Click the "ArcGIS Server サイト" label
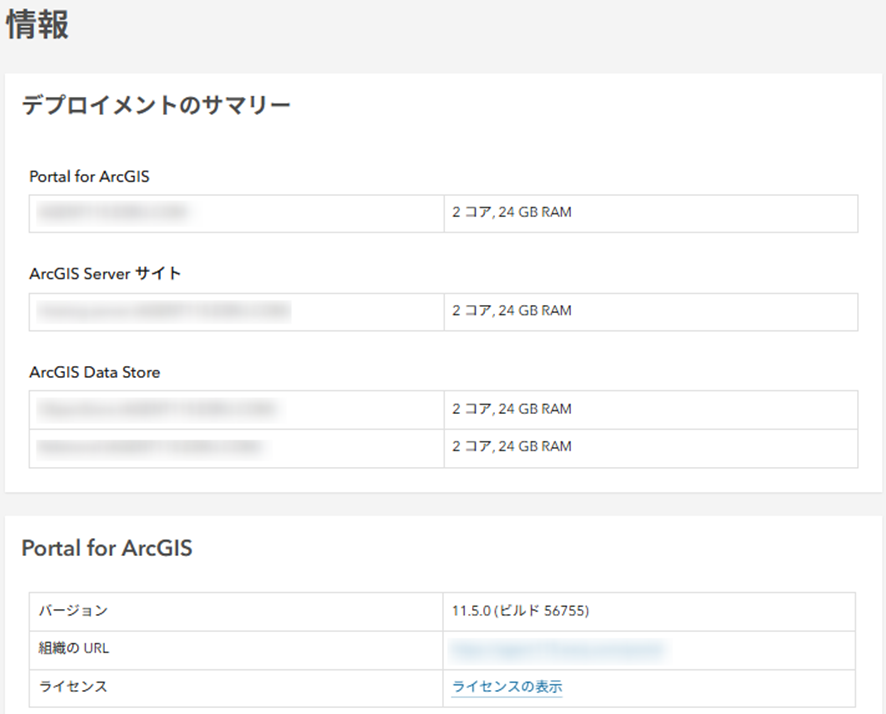The height and width of the screenshot is (714, 886). pyautogui.click(x=106, y=274)
